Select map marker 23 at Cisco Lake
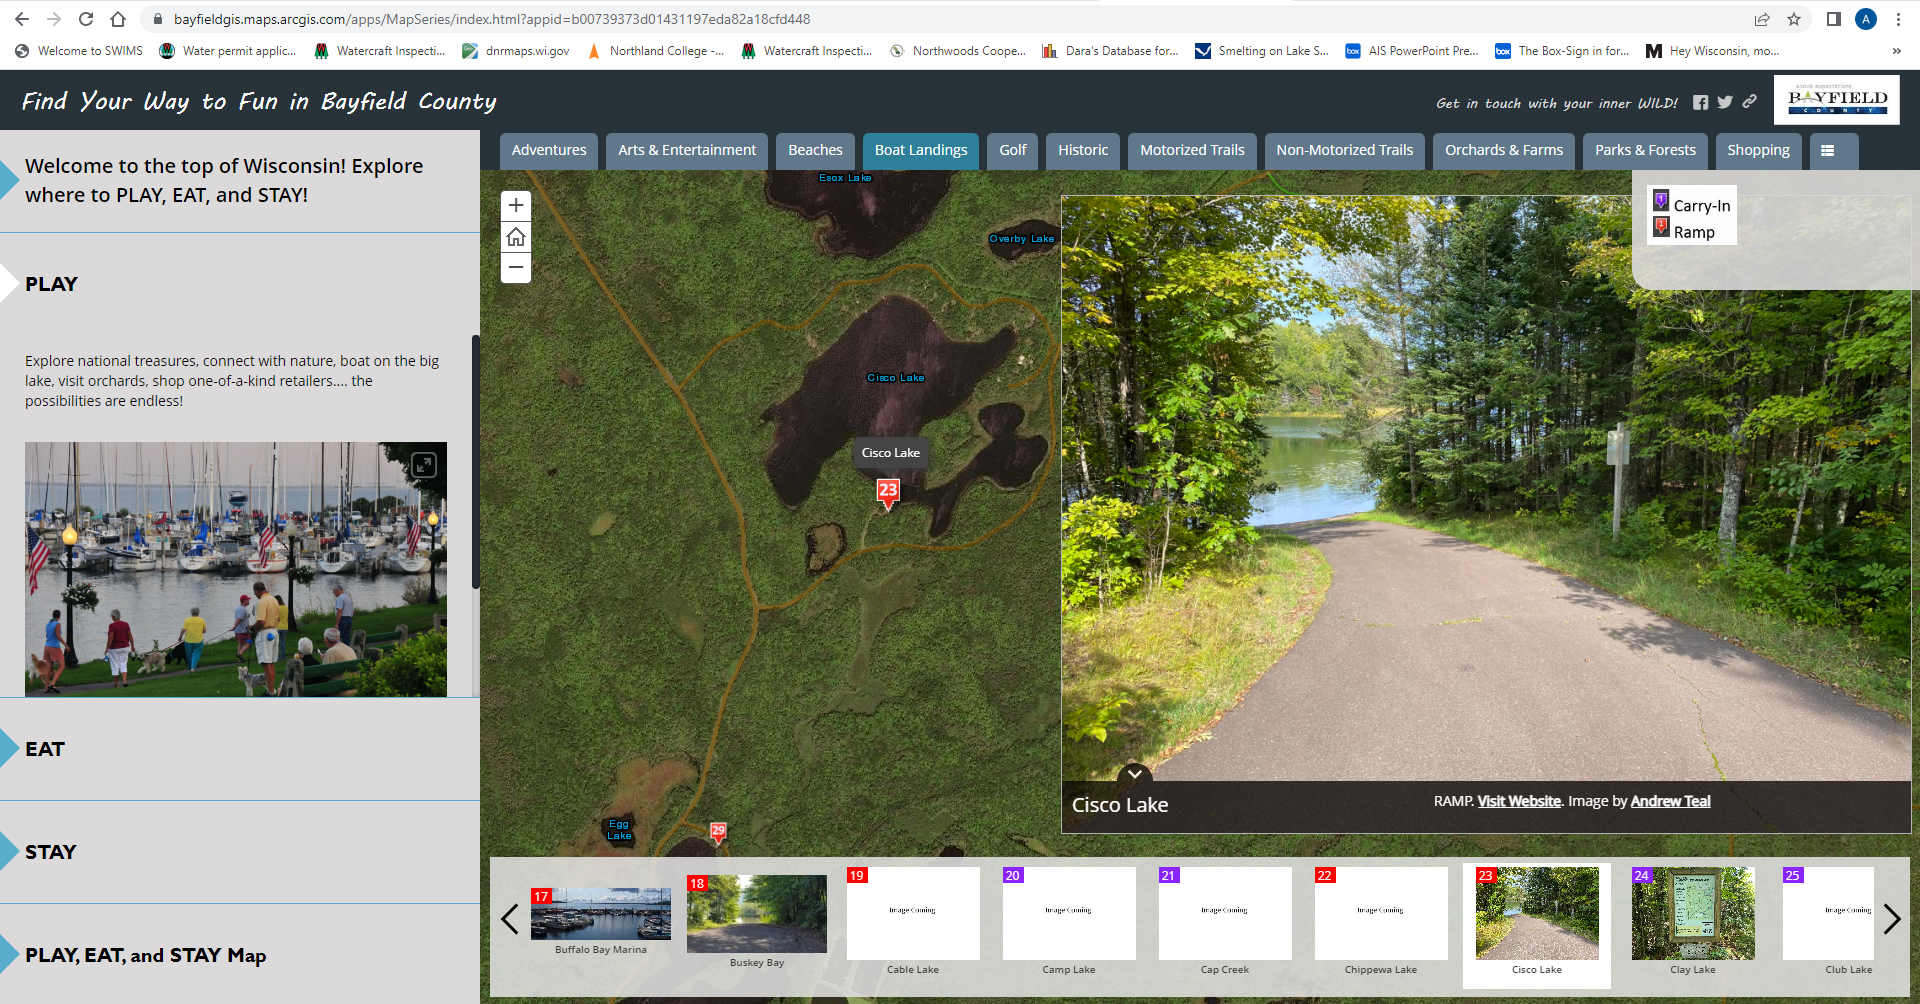 click(x=888, y=492)
